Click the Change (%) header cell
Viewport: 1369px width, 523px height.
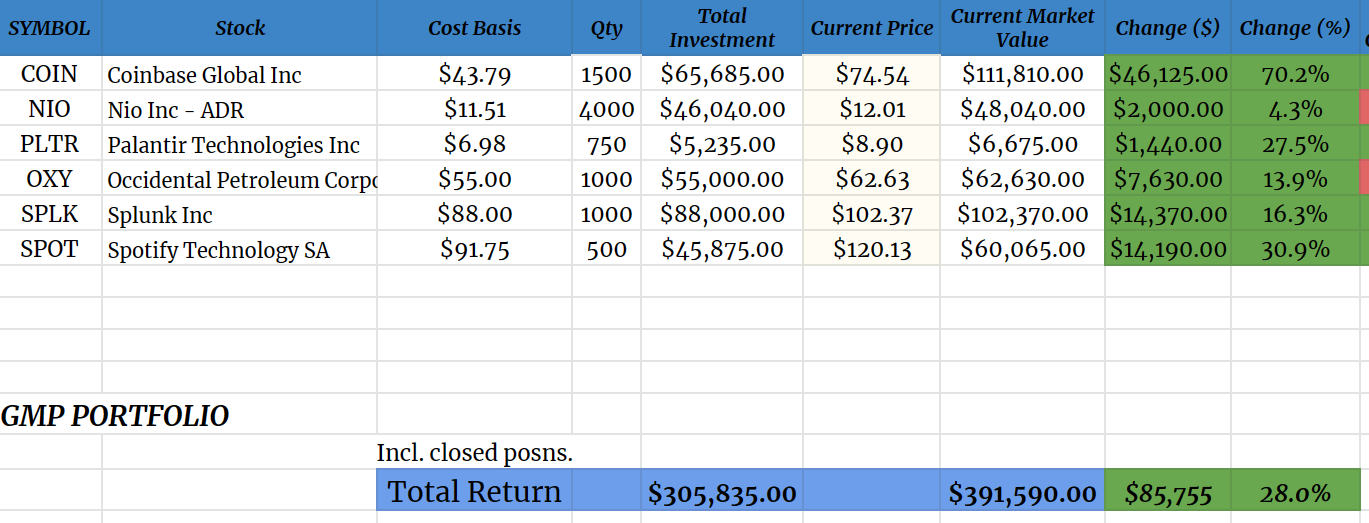1294,28
